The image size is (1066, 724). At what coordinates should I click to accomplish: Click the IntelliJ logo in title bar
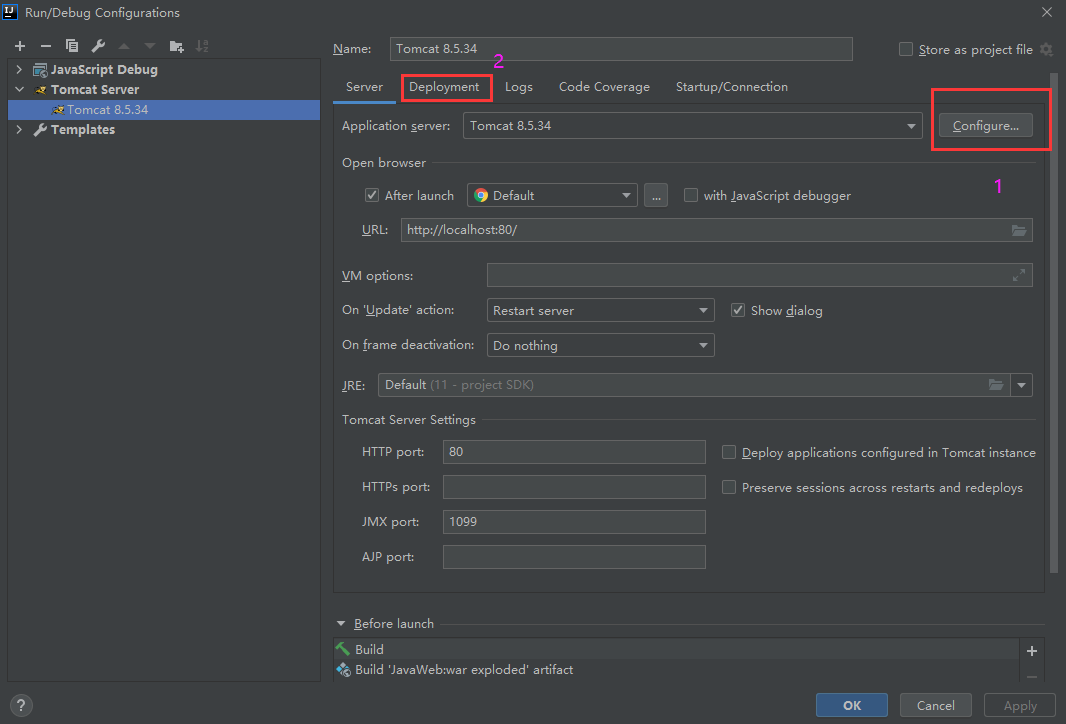[x=10, y=12]
